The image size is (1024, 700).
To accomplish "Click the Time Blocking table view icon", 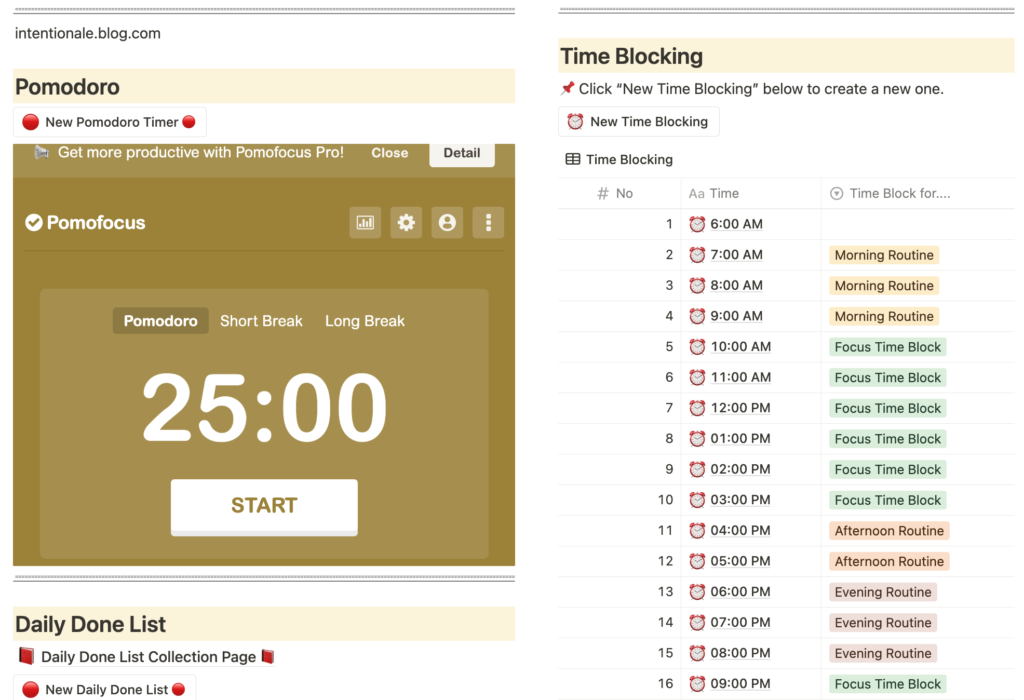I will 573,159.
